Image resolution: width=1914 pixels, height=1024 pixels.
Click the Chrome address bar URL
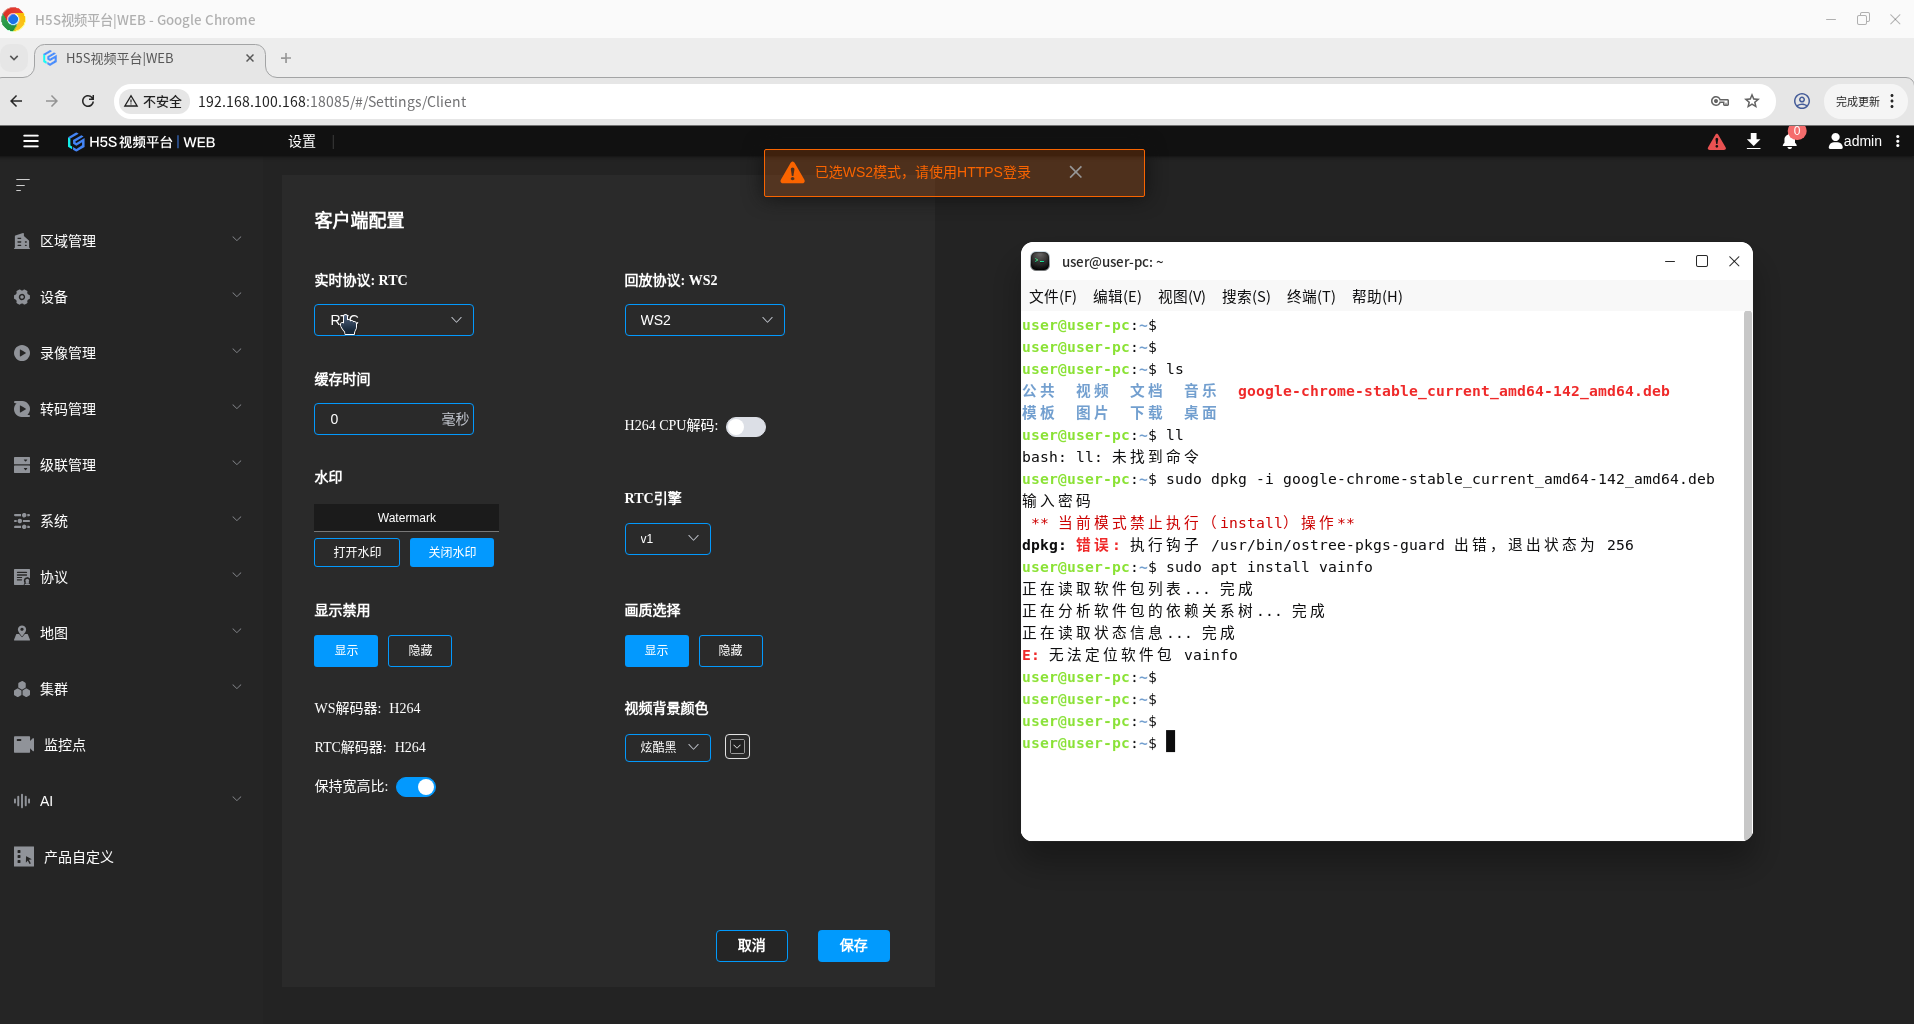pos(332,102)
